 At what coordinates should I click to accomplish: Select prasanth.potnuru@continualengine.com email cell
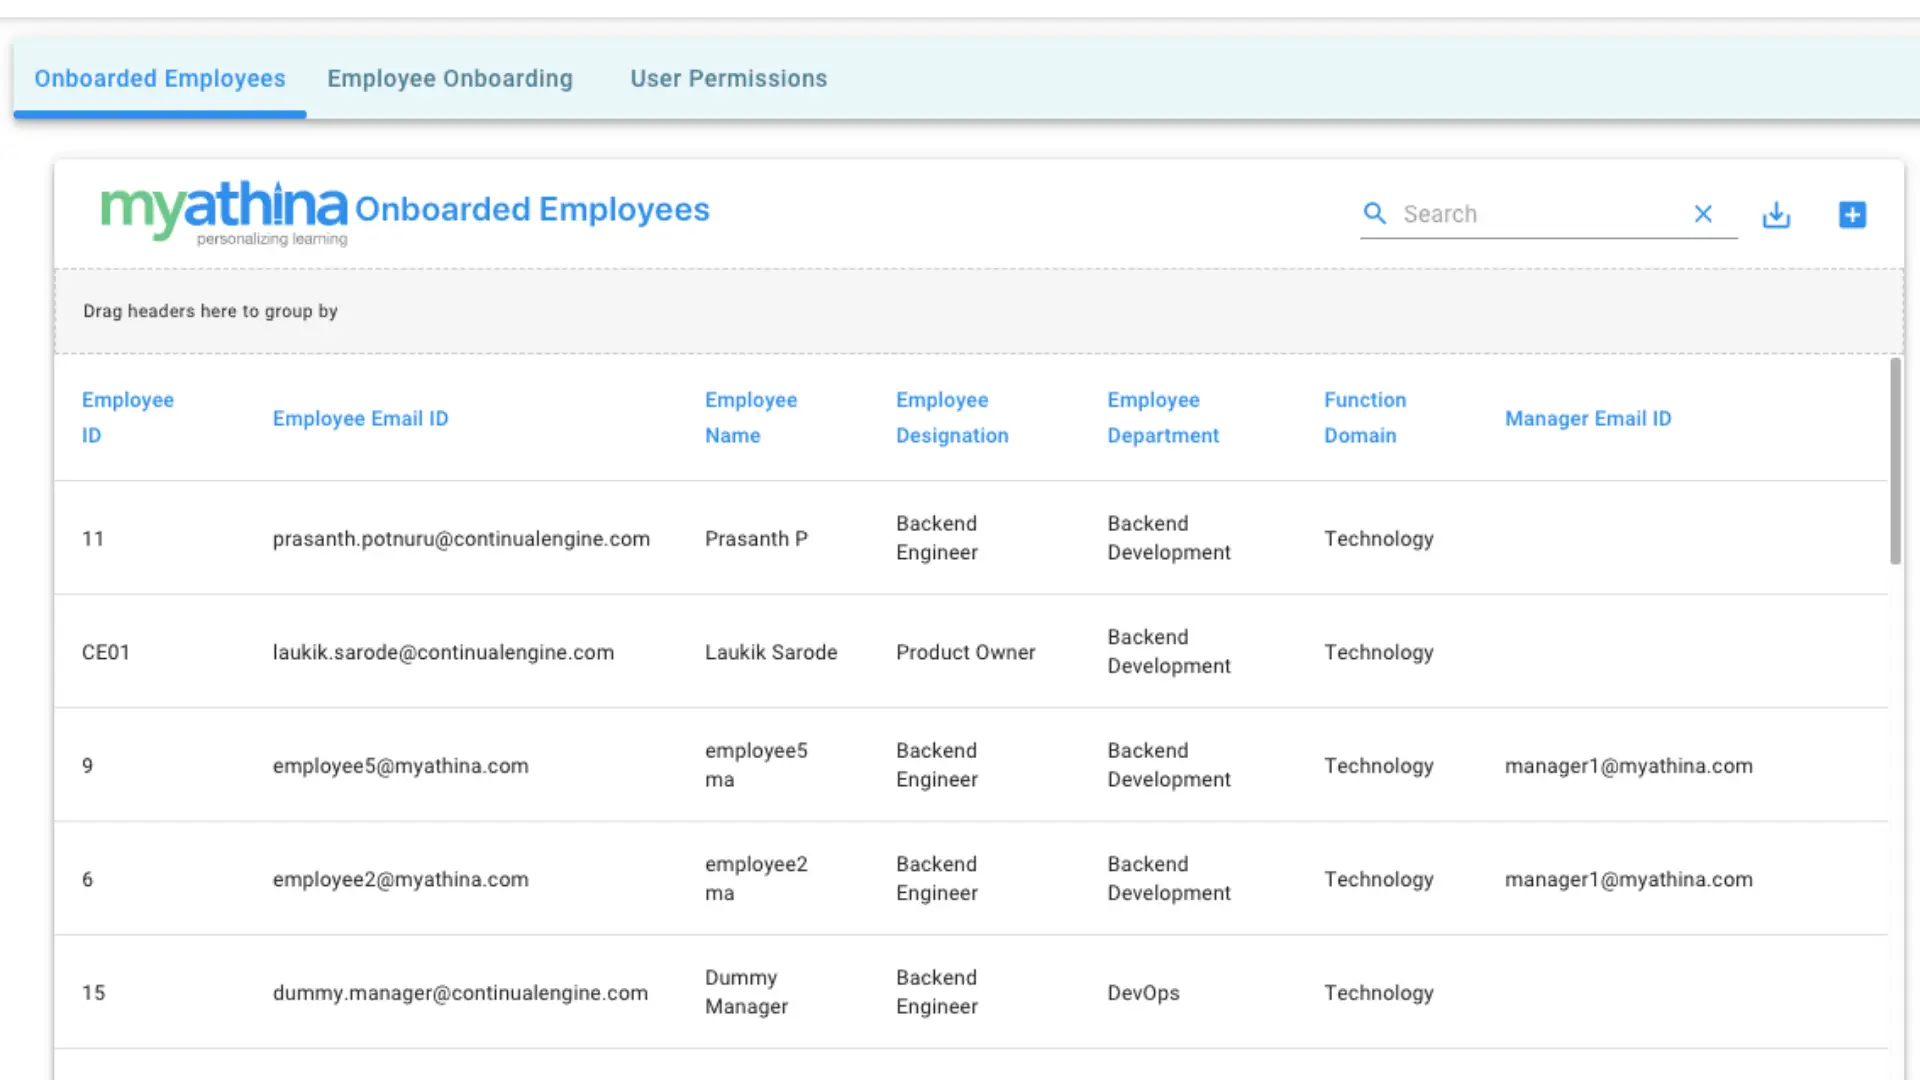pos(461,539)
